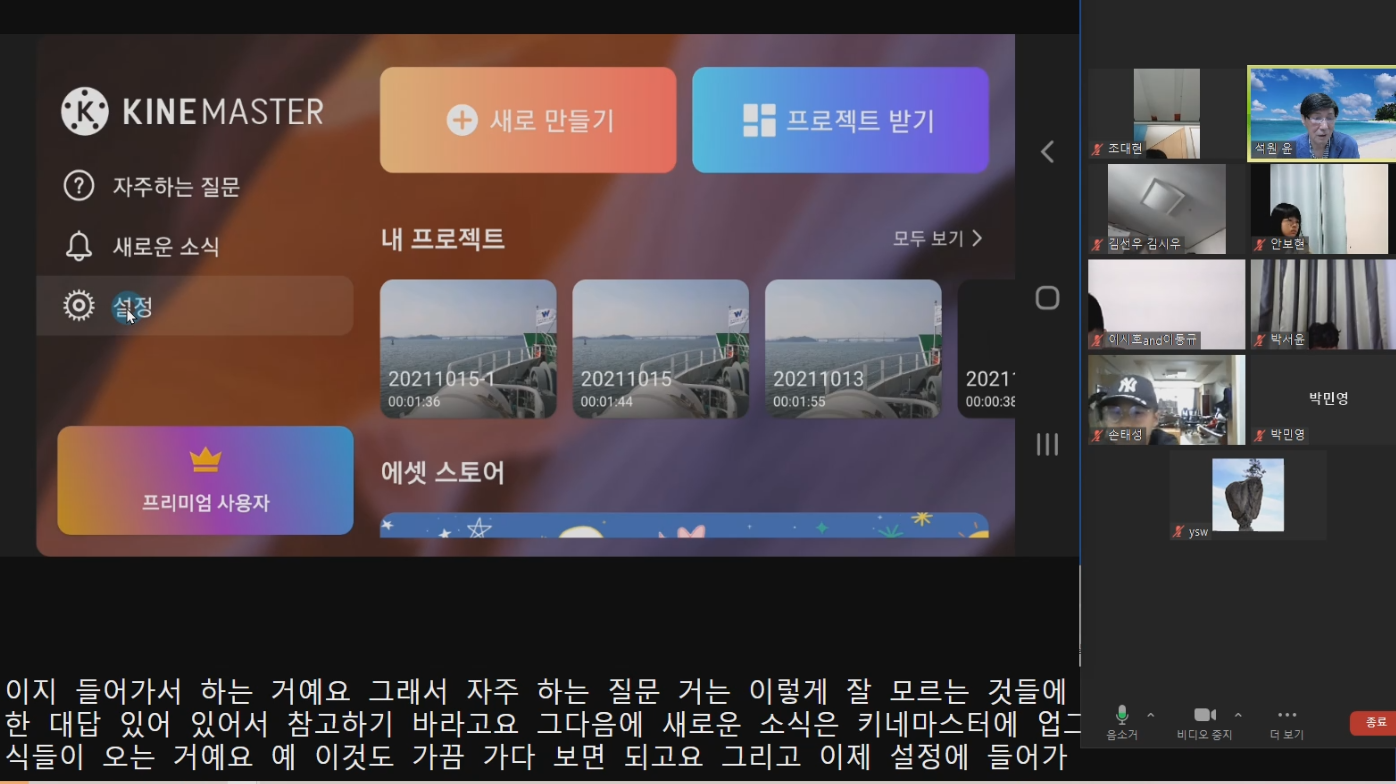The image size is (1396, 784).
Task: Select 박민영 participant tile
Action: [x=1322, y=400]
